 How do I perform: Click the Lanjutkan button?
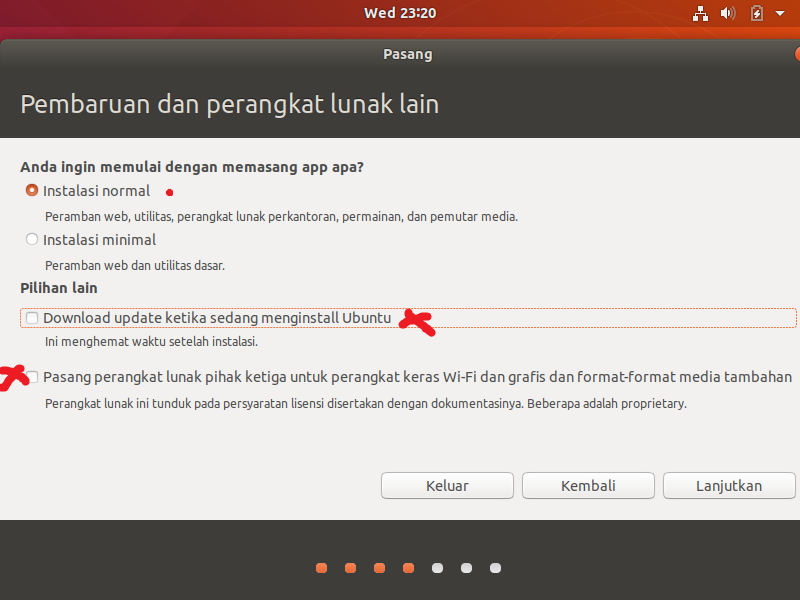[x=729, y=485]
